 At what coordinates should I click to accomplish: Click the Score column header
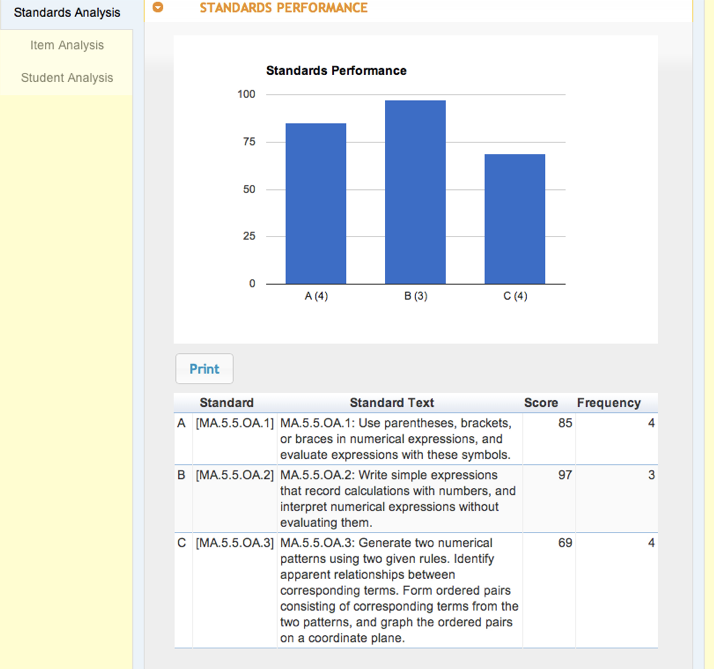541,403
